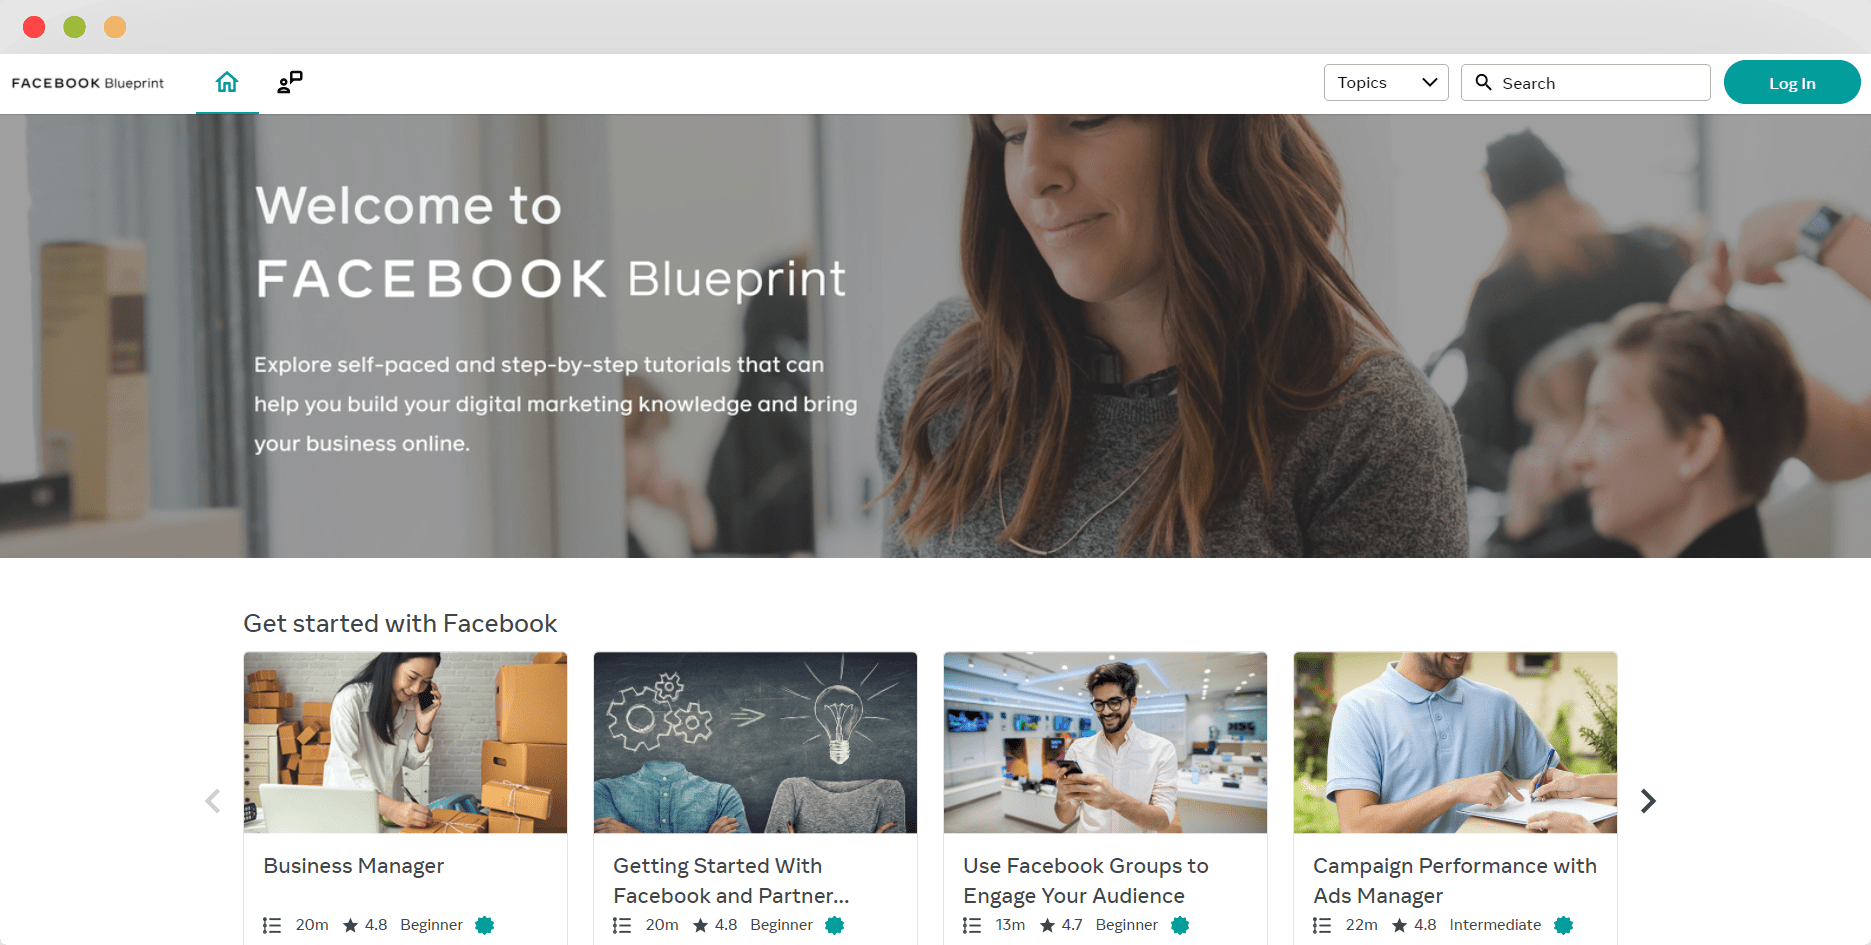
Task: Click the Intermediate level label
Action: point(1495,925)
